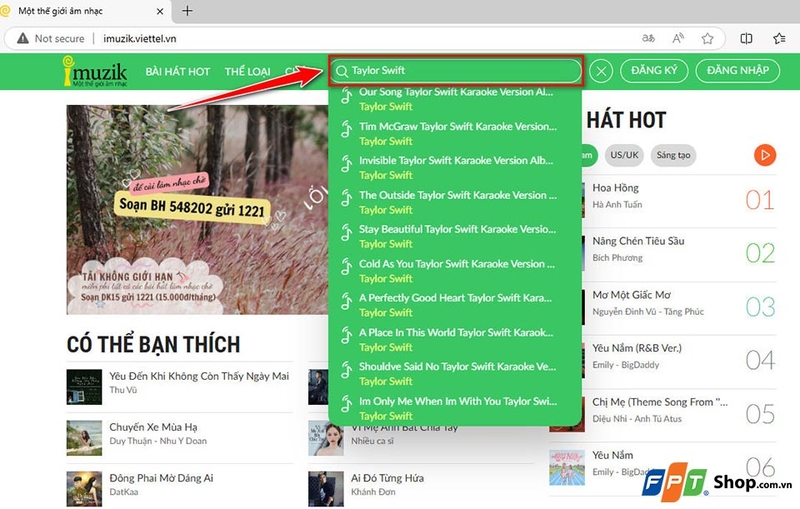Click the ĐĂNG NHẬP button

coord(738,70)
